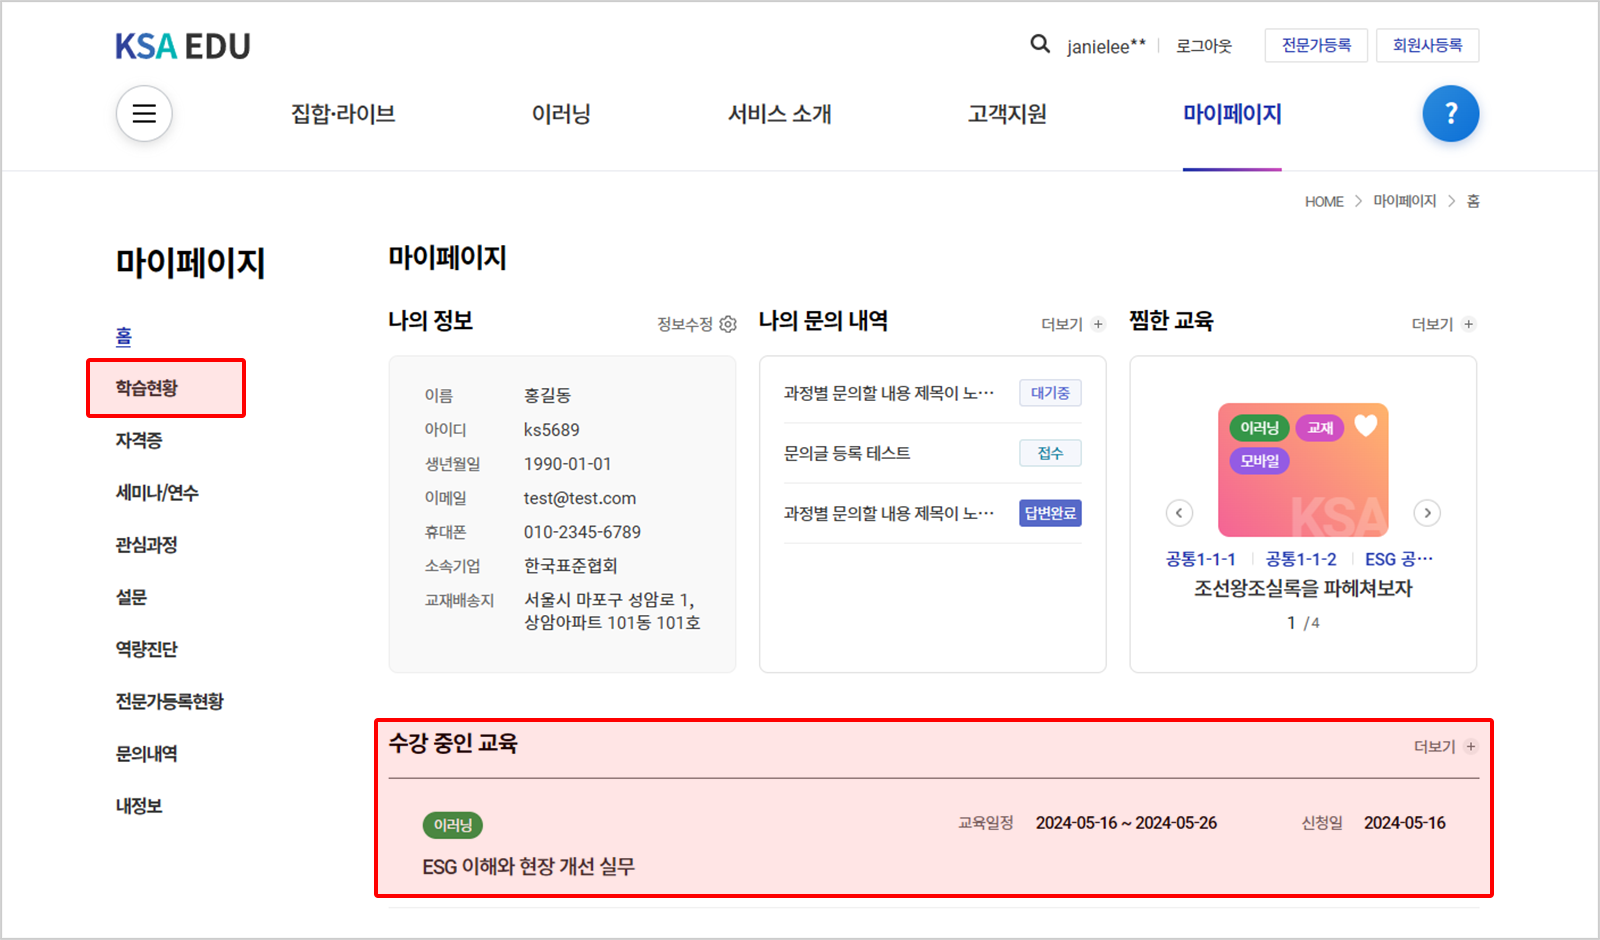Image resolution: width=1600 pixels, height=940 pixels.
Task: Select 전문가등록현황 in the sidebar
Action: [169, 701]
